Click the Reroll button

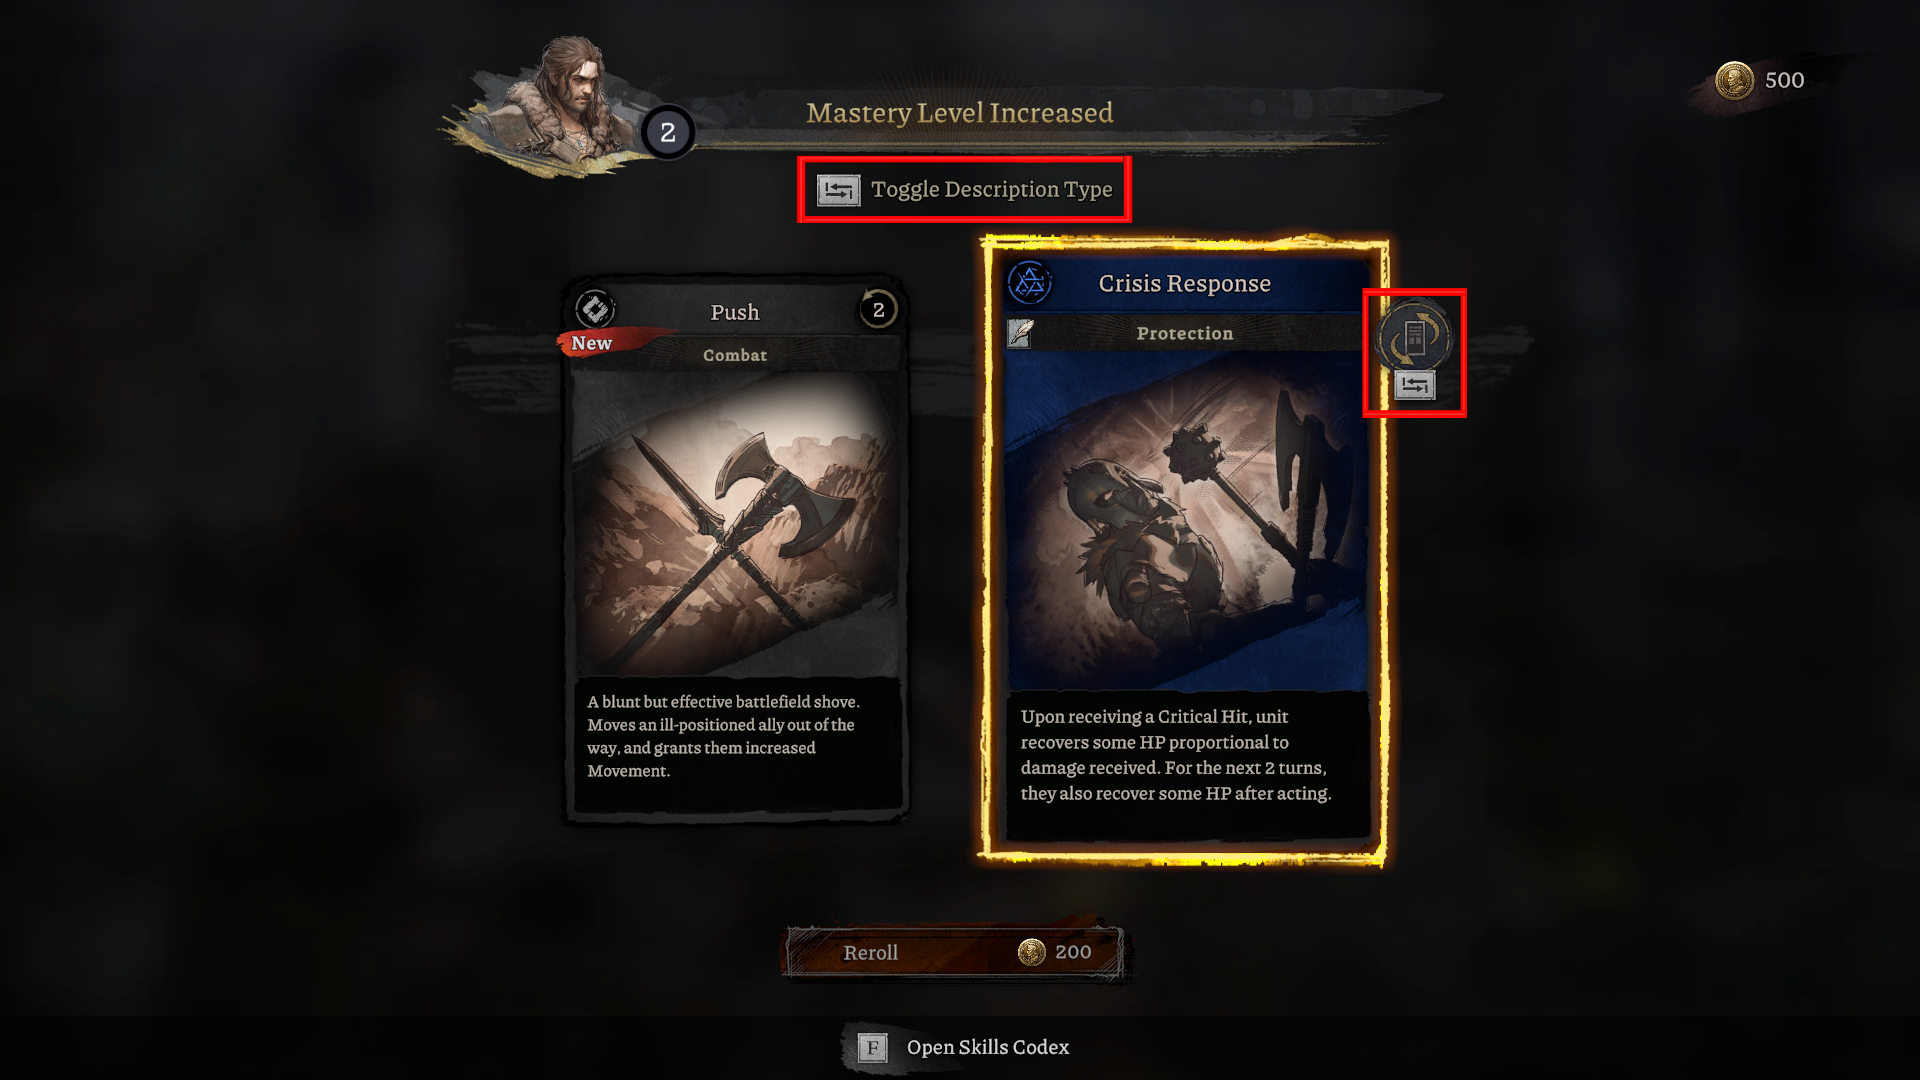tap(954, 952)
